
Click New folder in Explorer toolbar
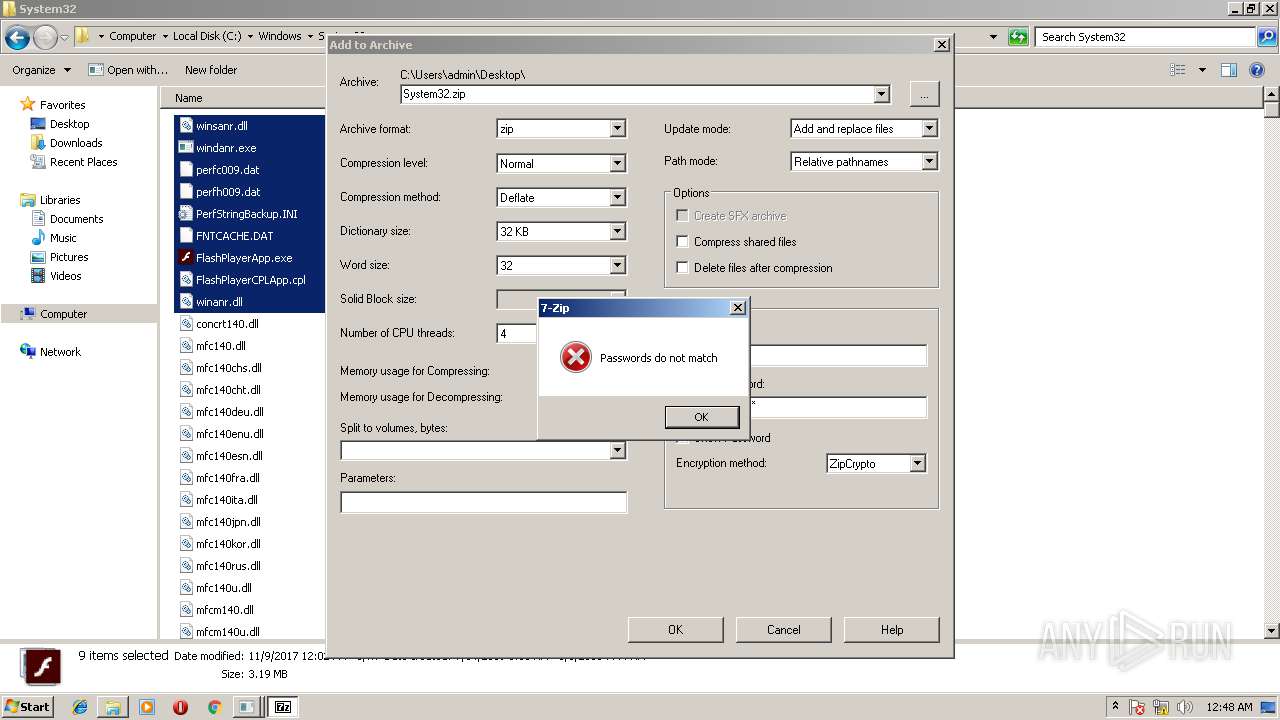click(x=211, y=70)
